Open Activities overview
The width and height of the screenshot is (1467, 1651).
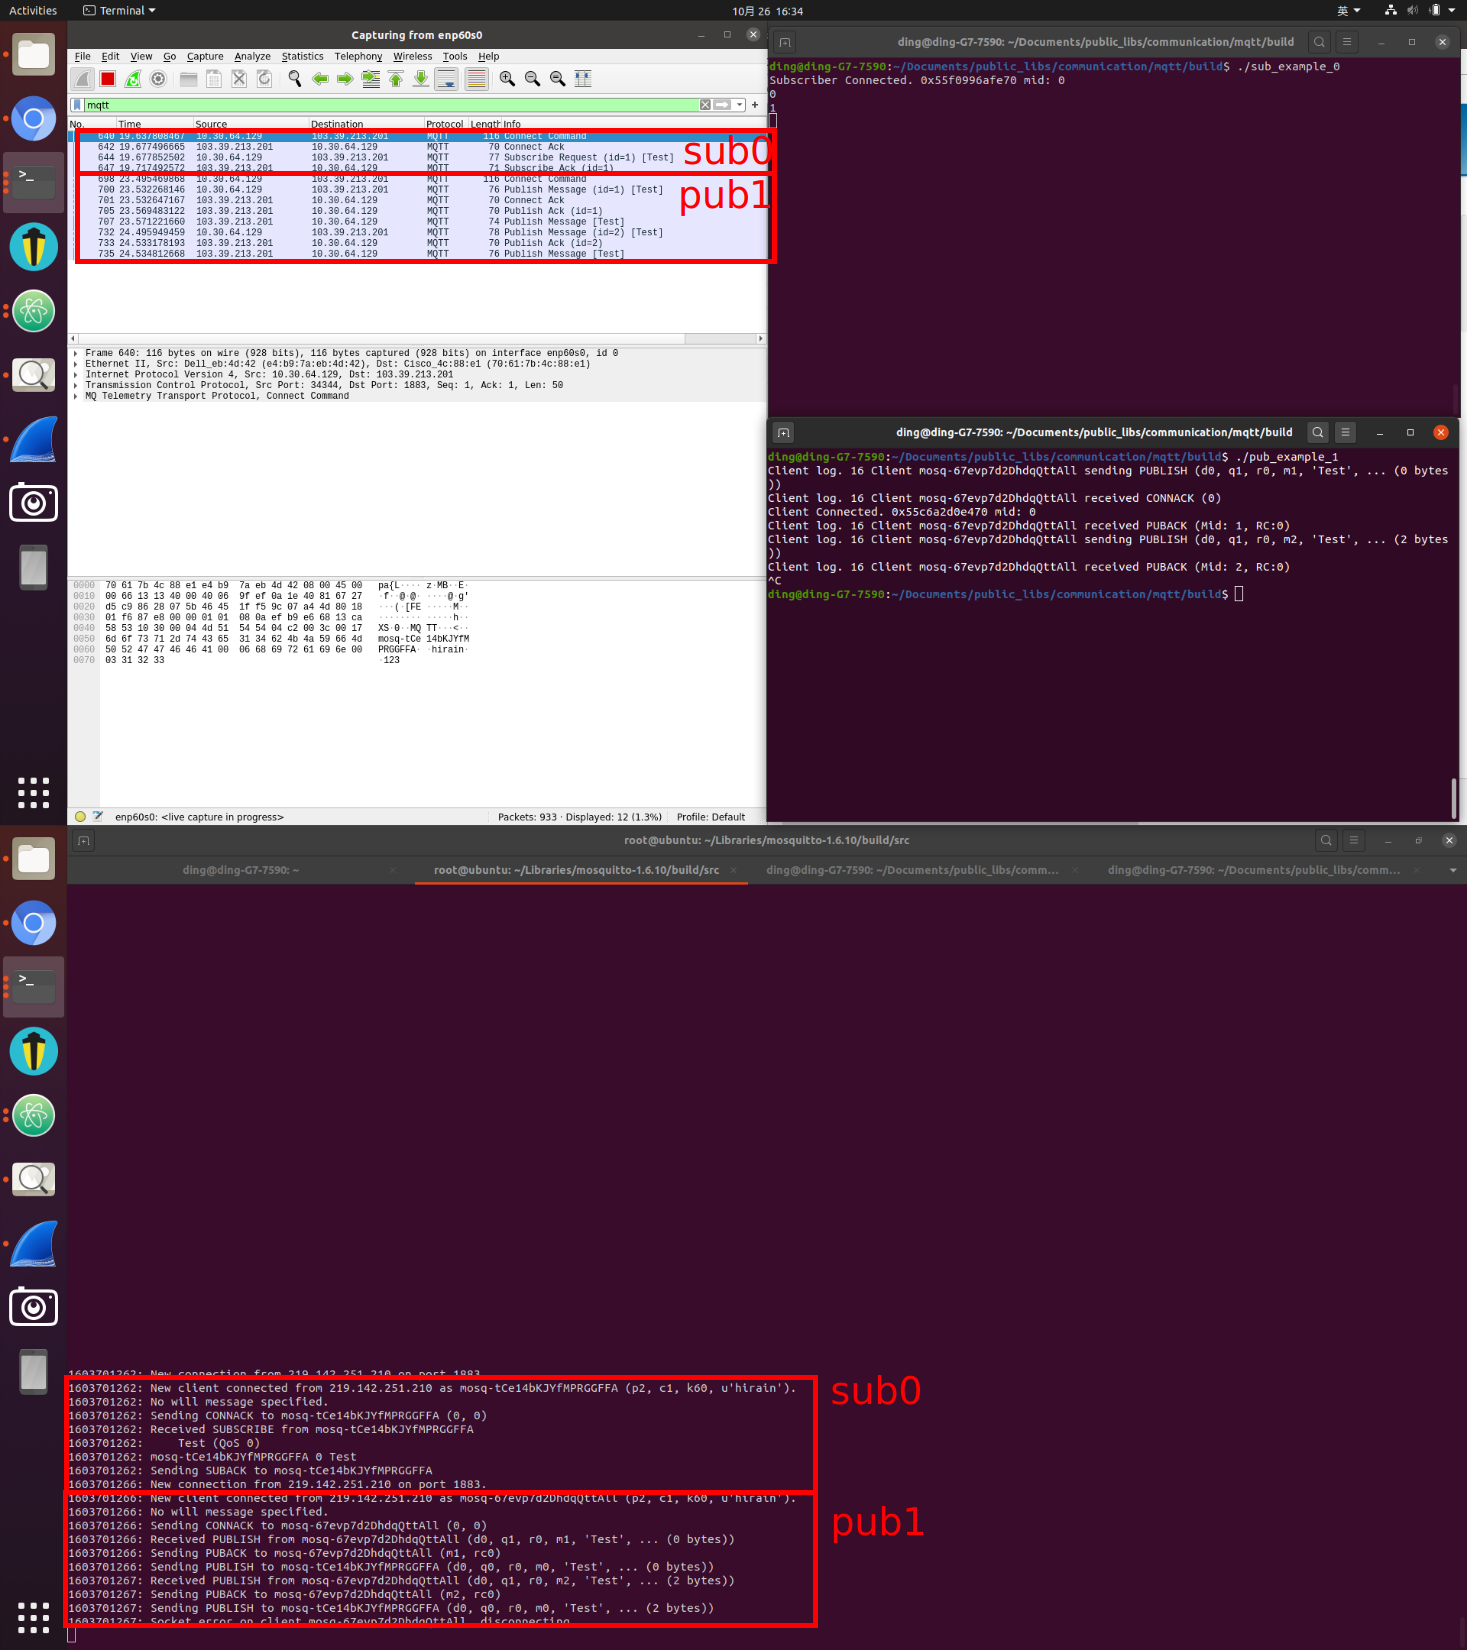click(x=33, y=11)
